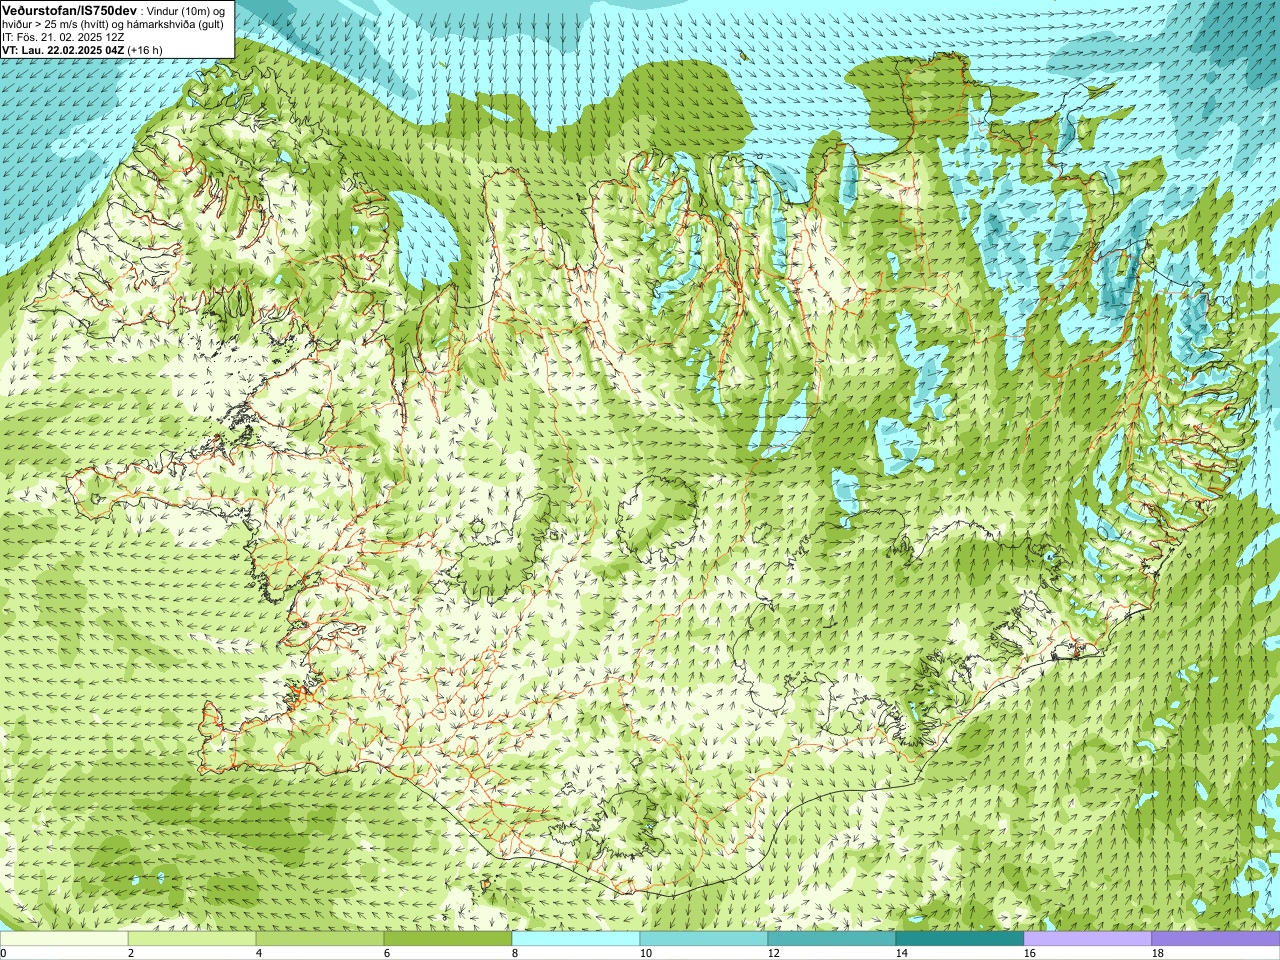Click the 12–14 m/s teal legend swatch
The image size is (1280, 960).
pyautogui.click(x=832, y=939)
